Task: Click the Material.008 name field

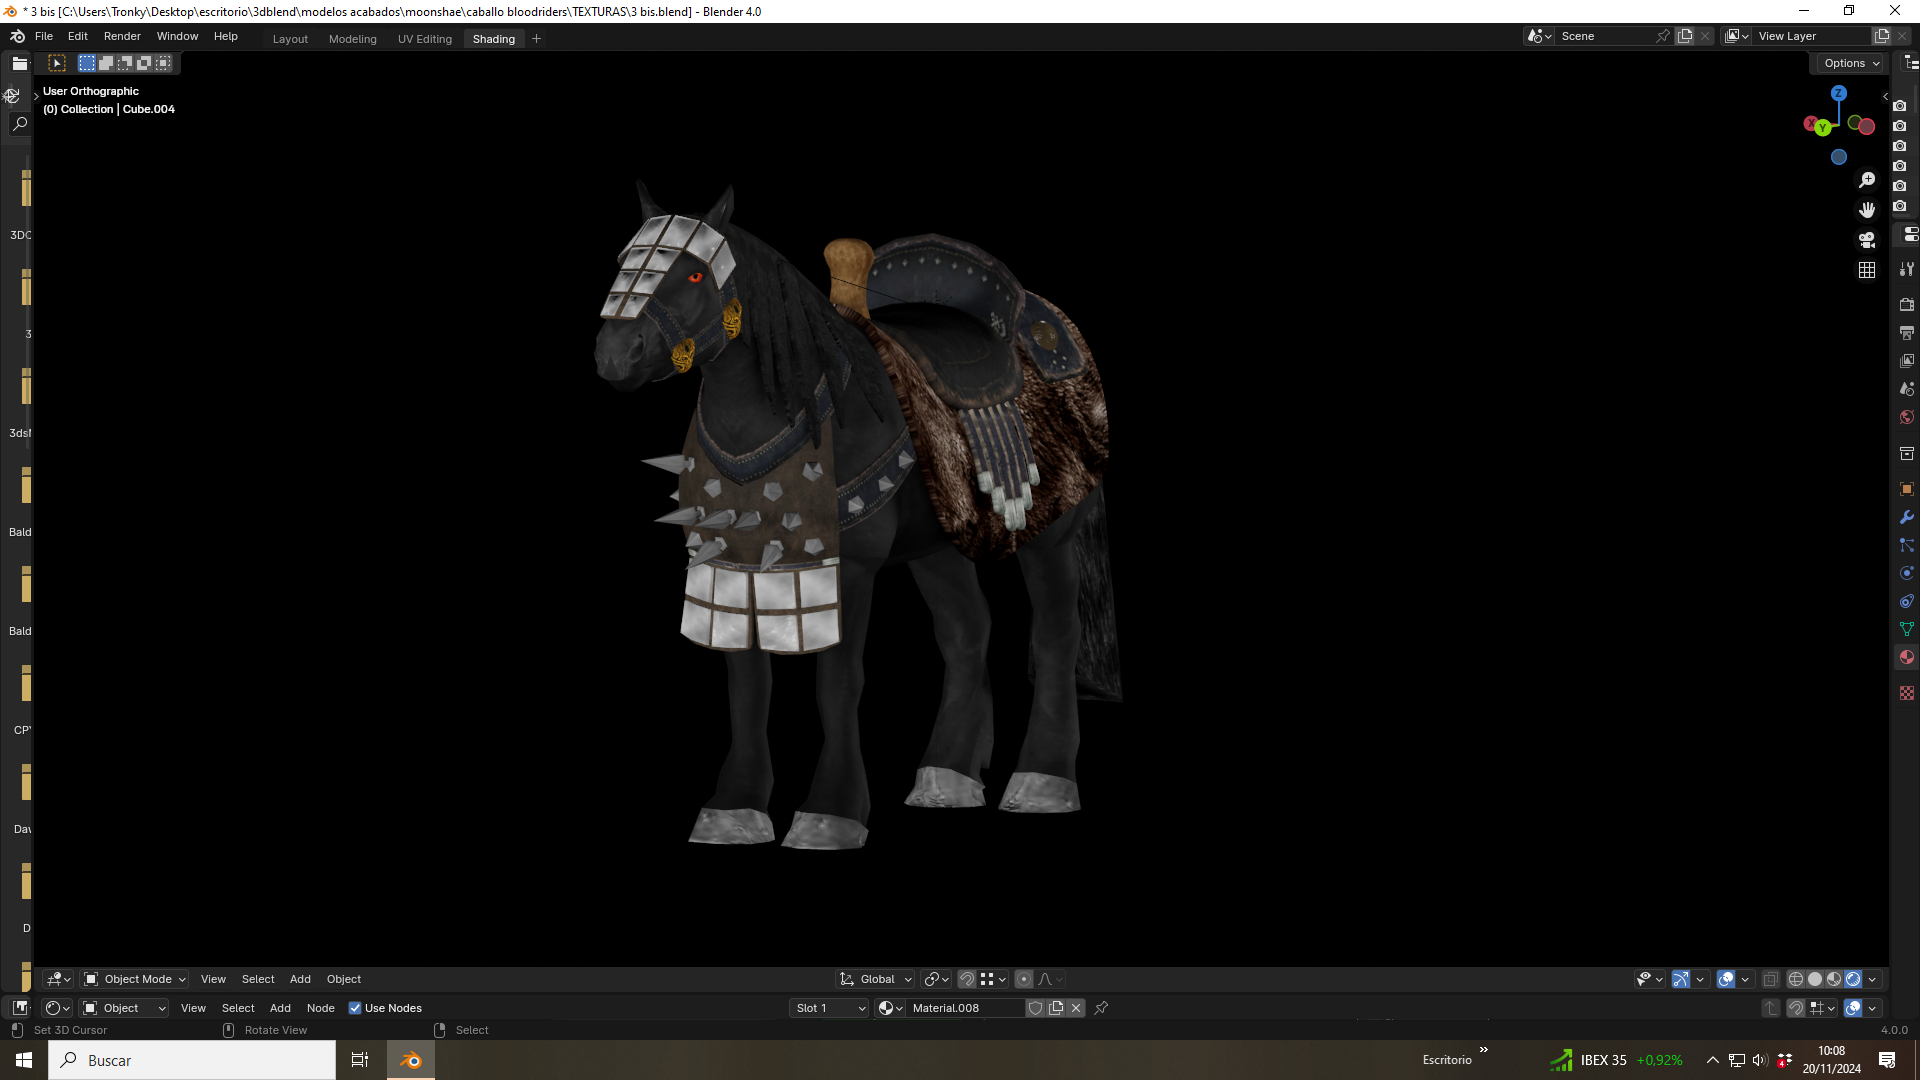Action: coord(965,1008)
